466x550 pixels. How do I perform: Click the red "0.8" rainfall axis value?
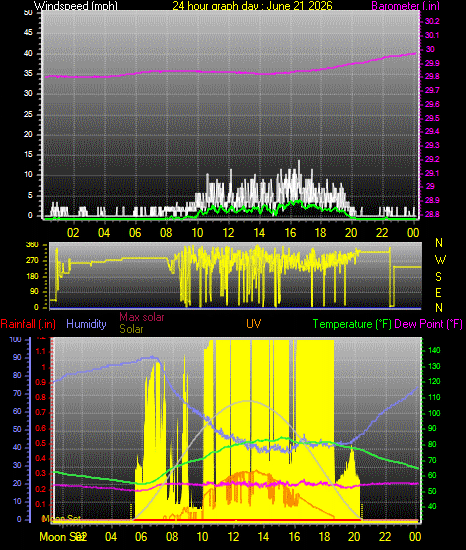(x=40, y=397)
